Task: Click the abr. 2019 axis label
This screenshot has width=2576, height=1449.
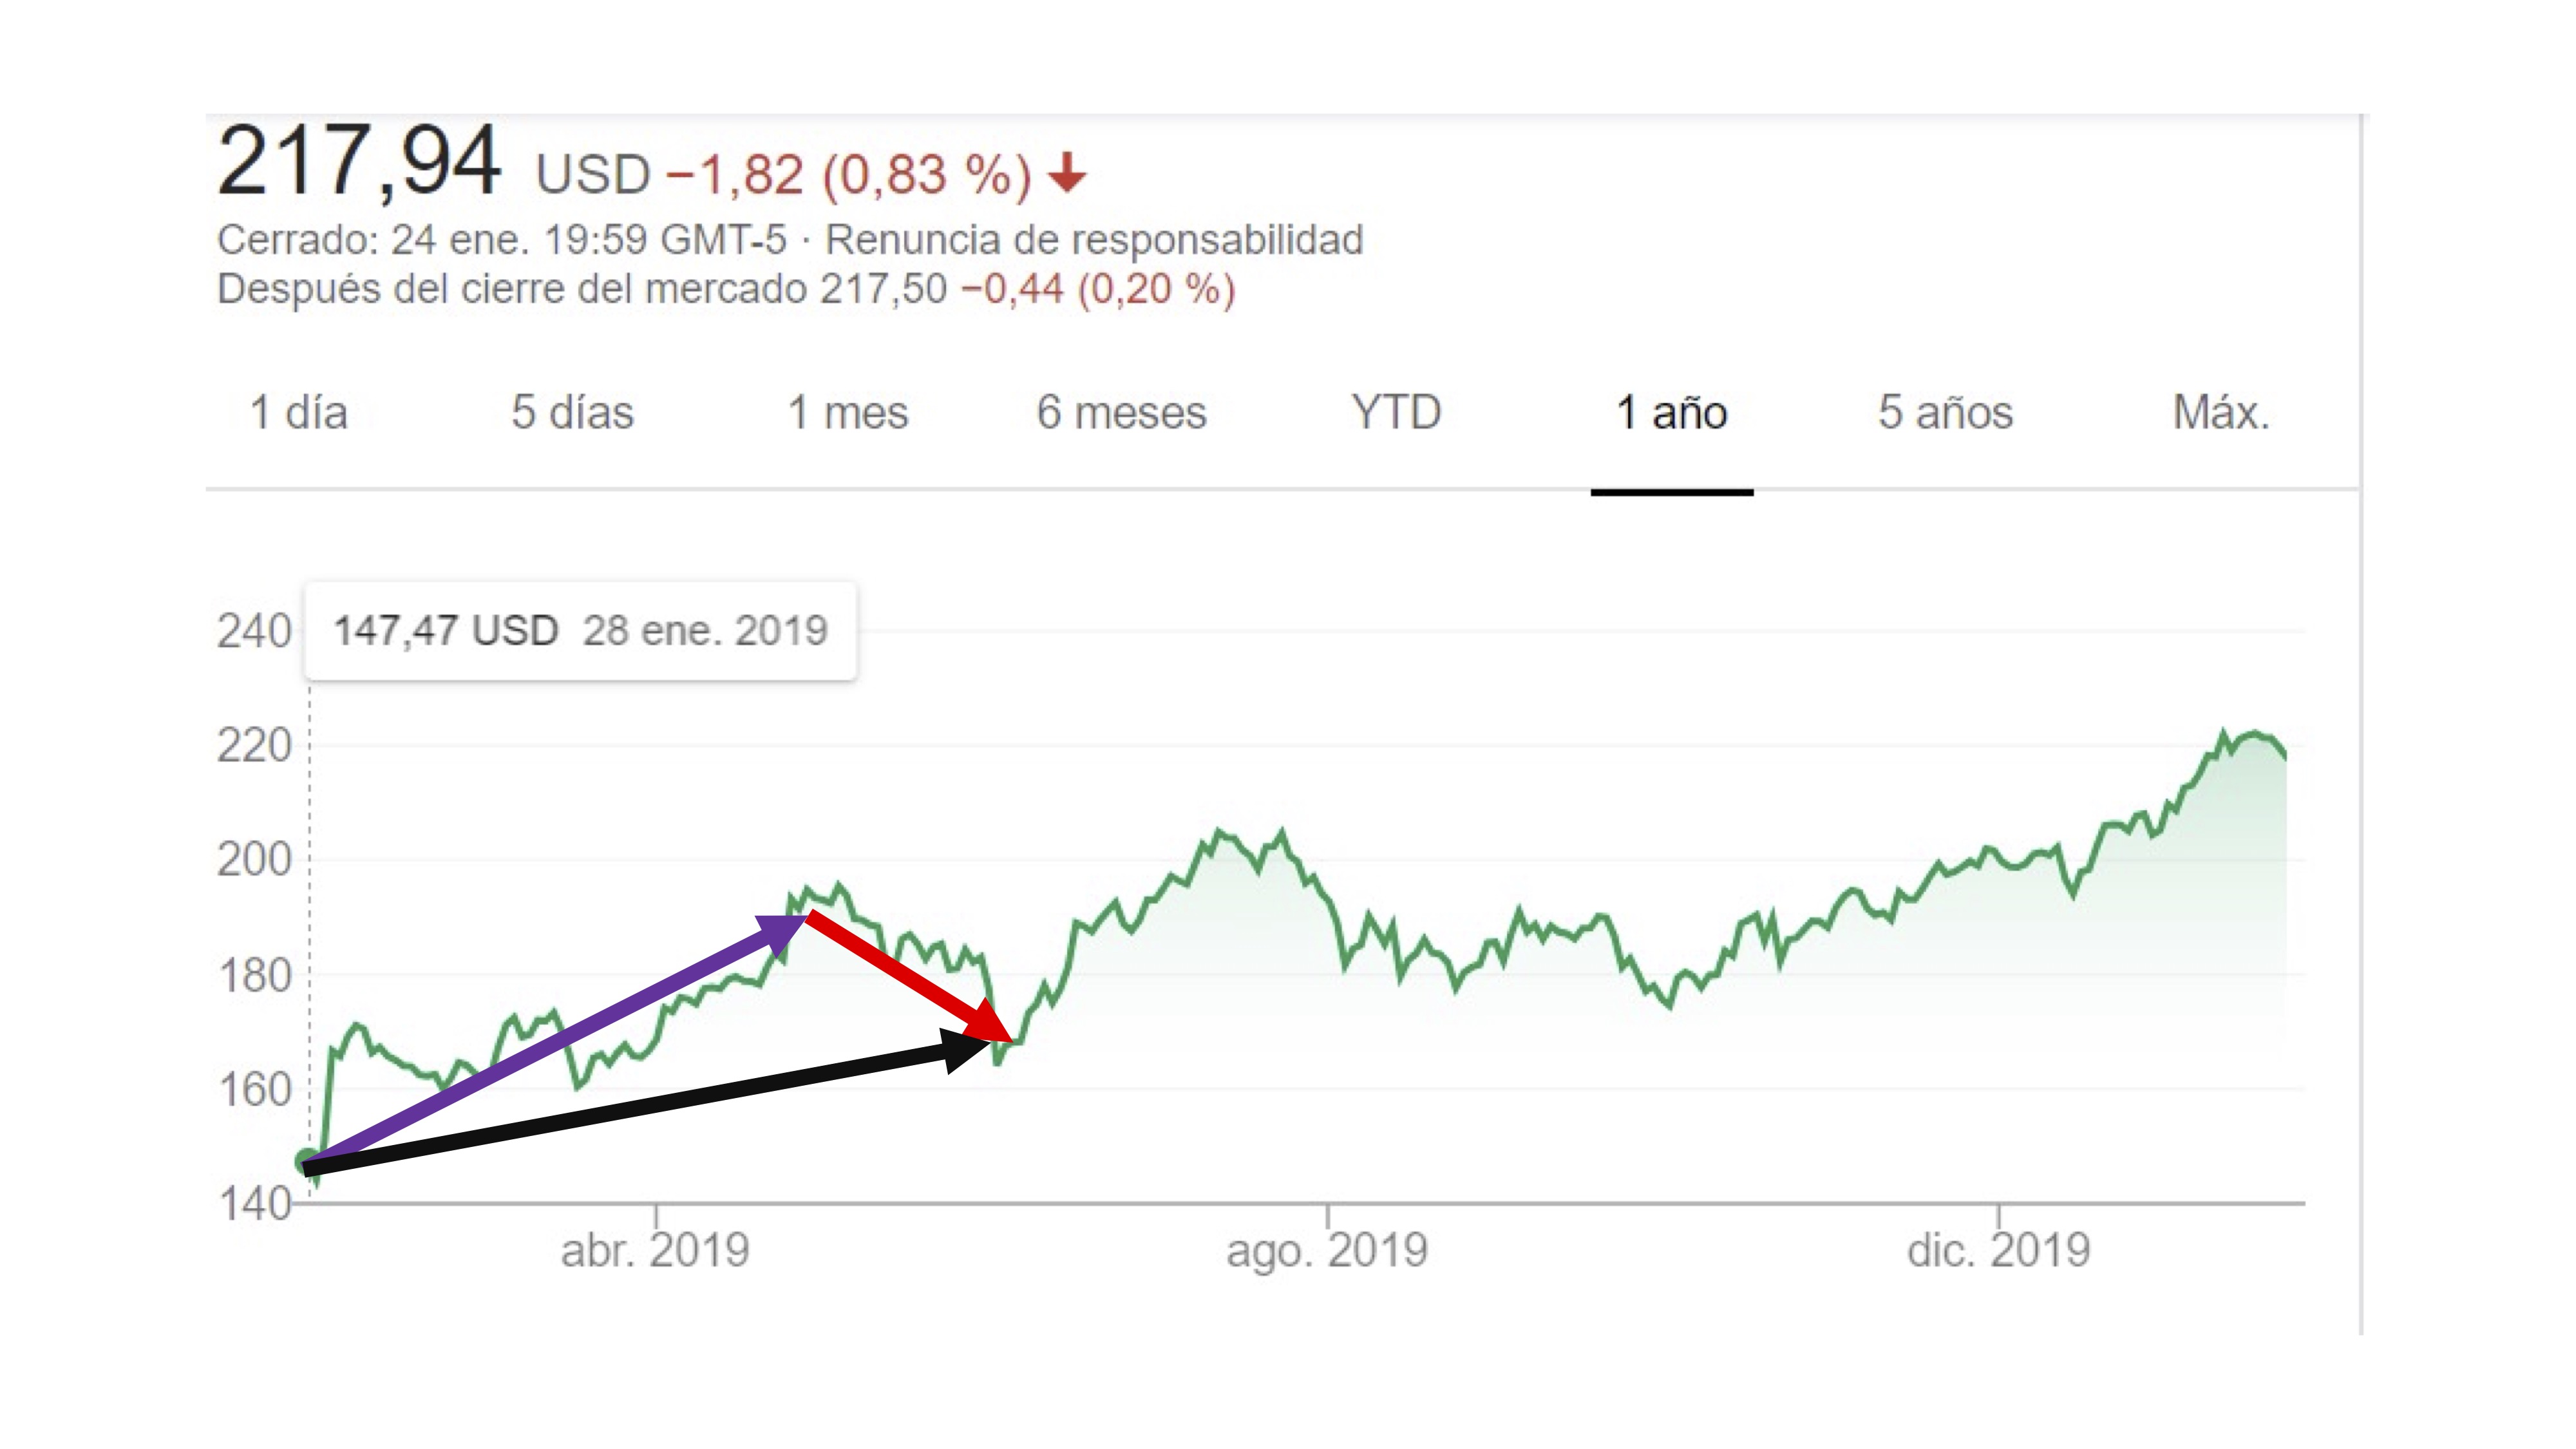Action: tap(655, 1251)
